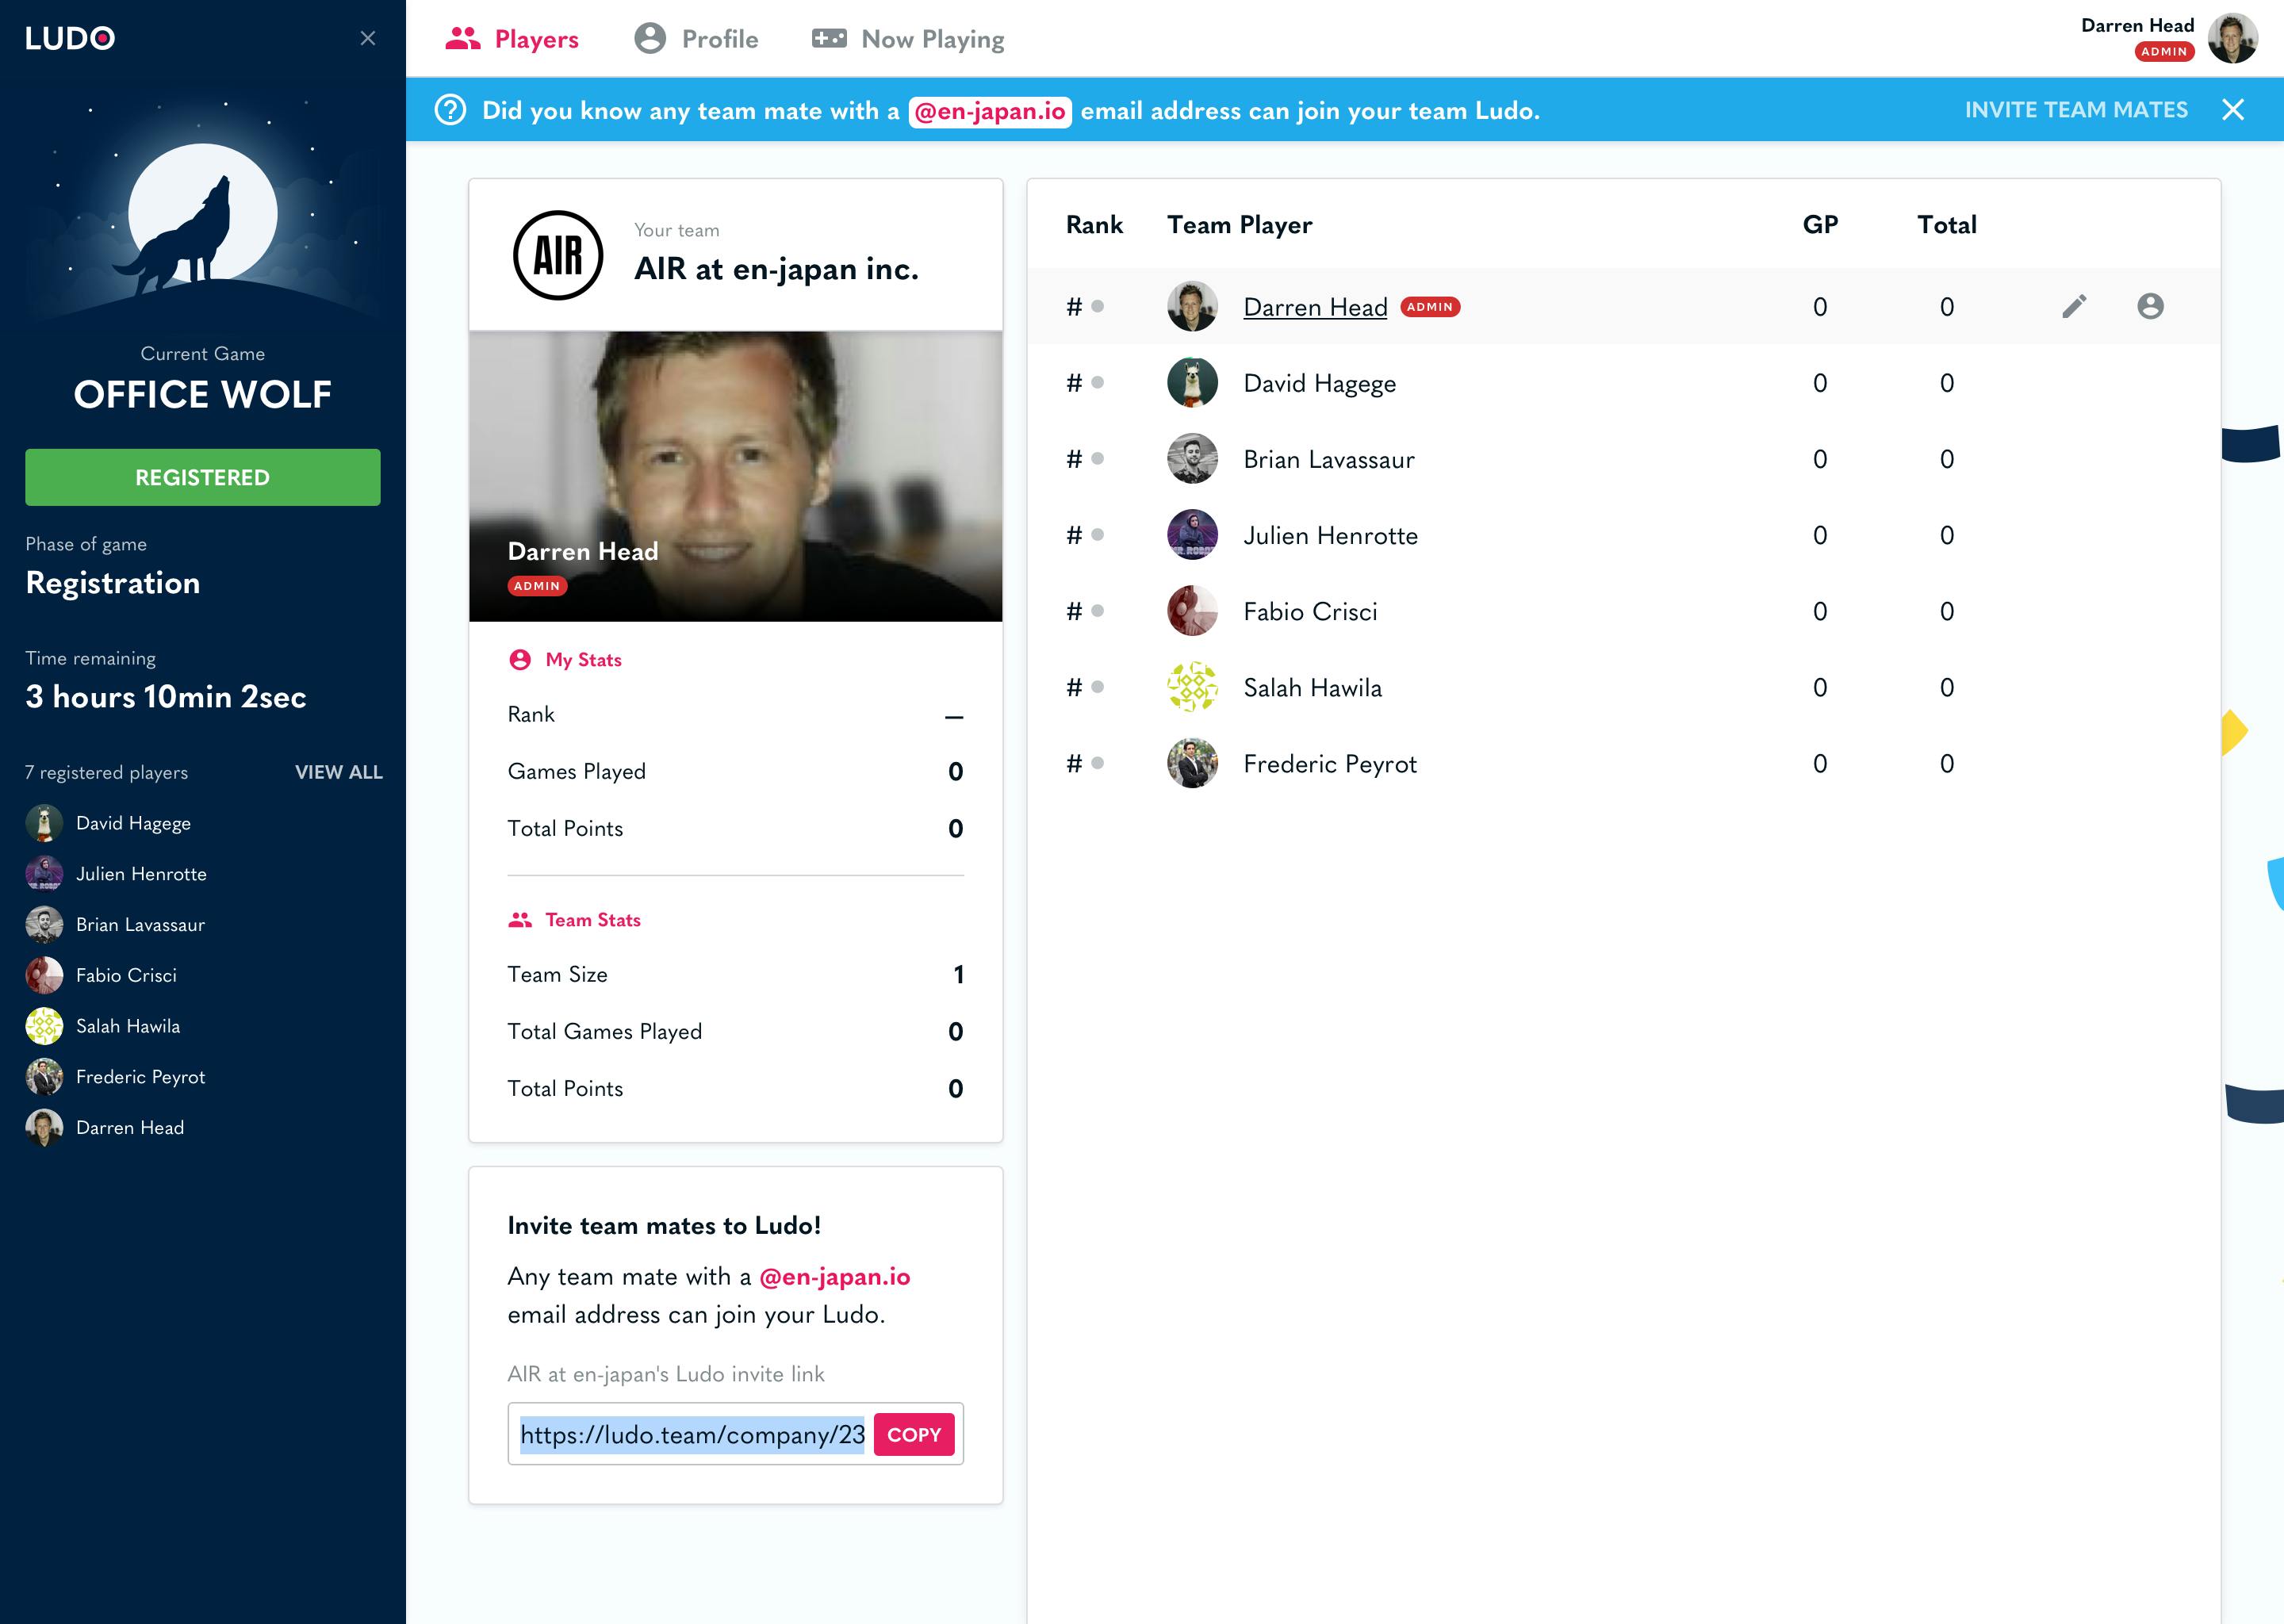The image size is (2284, 1624).
Task: Copy the Ludo invite link
Action: [914, 1434]
